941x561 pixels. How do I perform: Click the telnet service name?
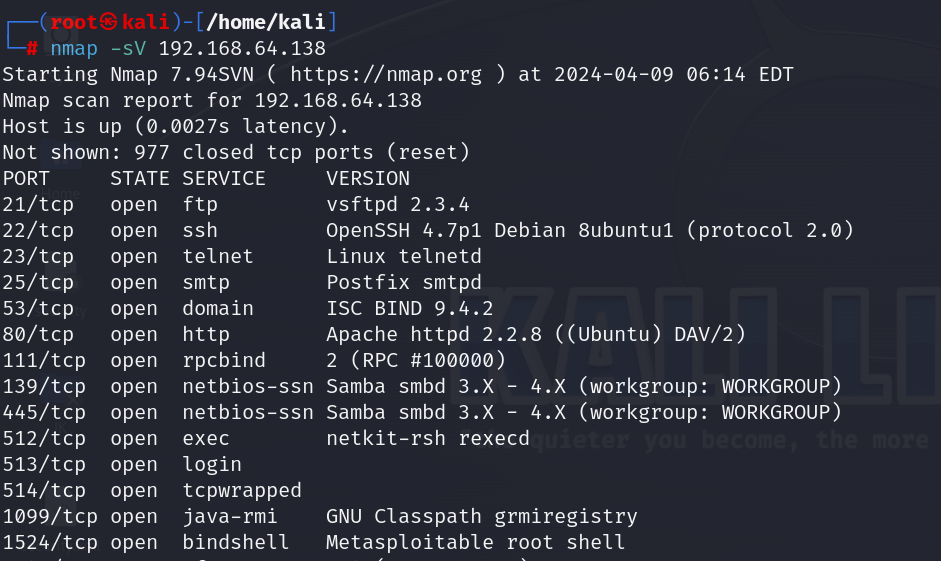tap(217, 257)
